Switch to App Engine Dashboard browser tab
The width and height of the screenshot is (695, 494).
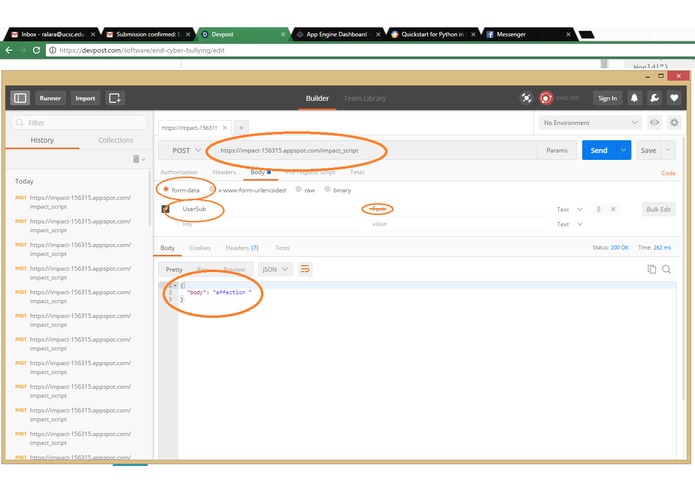(x=336, y=34)
